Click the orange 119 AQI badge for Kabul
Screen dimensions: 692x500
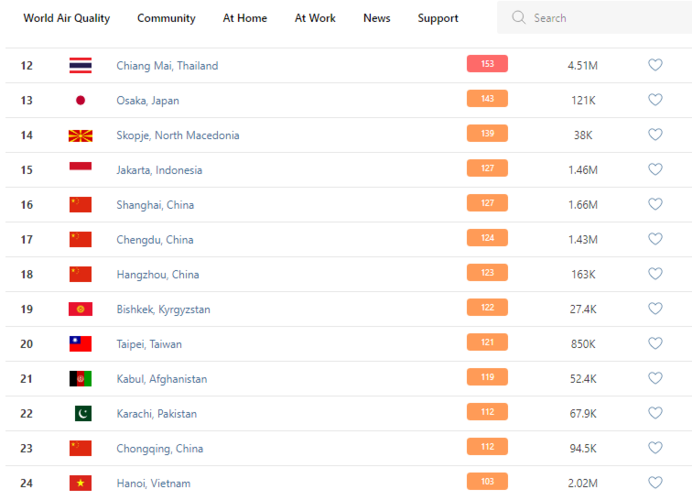pos(487,378)
